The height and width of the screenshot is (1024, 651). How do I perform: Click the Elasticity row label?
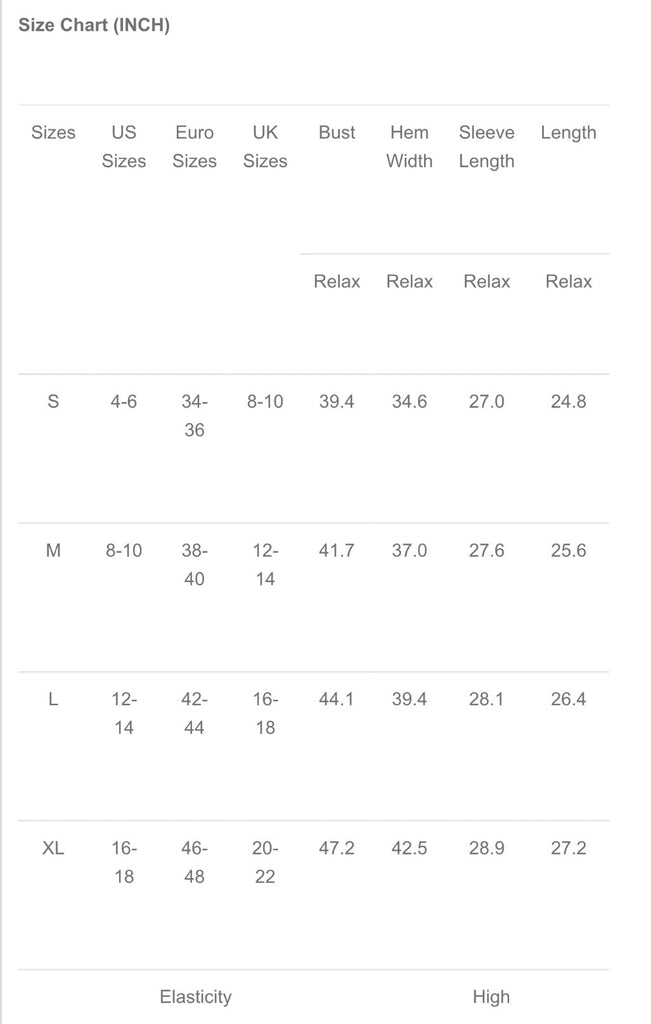(195, 997)
